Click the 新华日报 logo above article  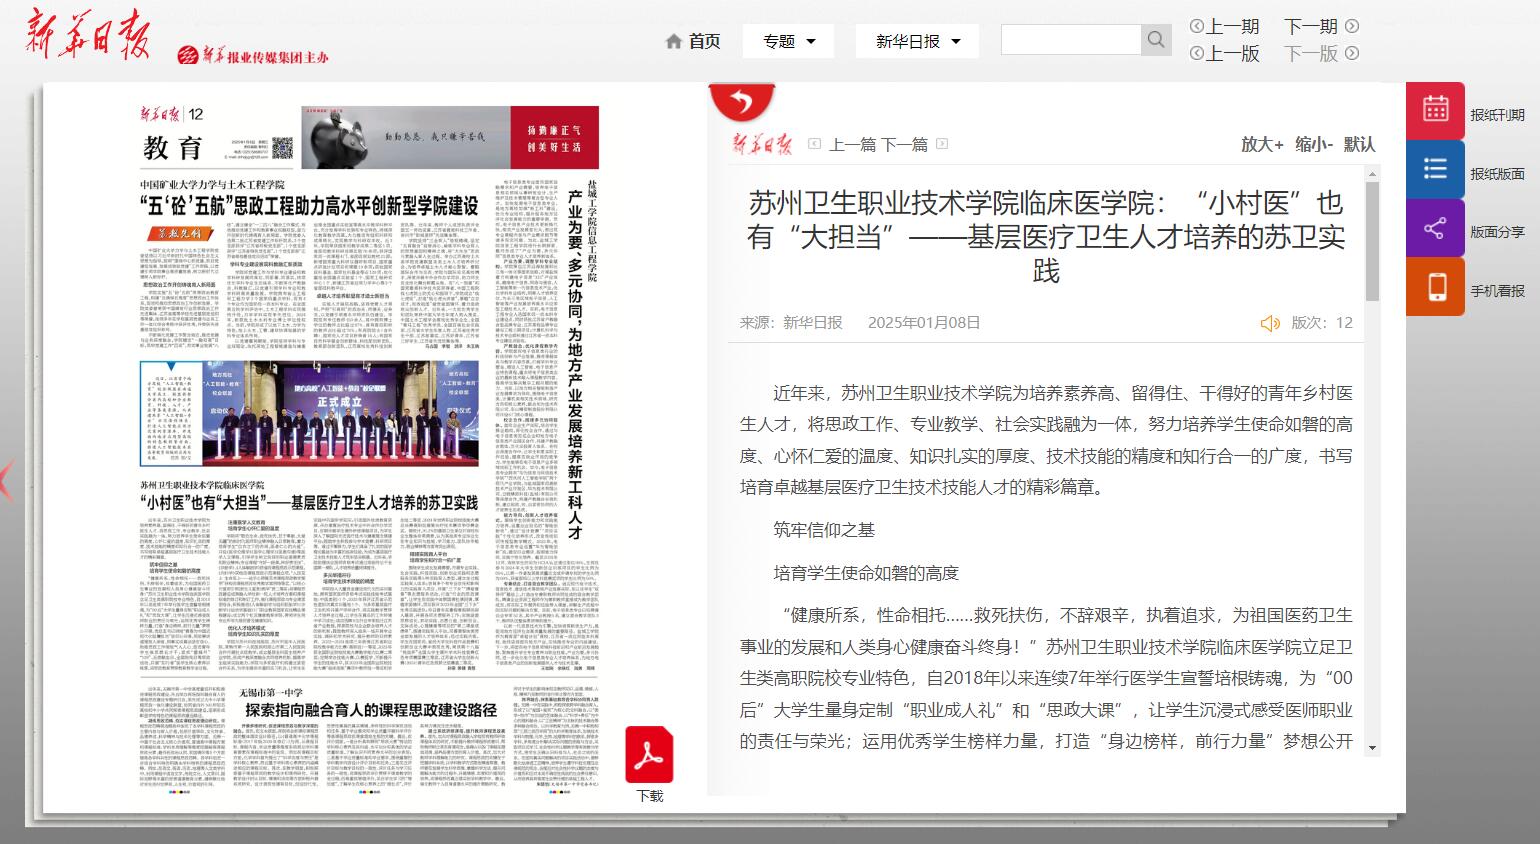click(762, 145)
